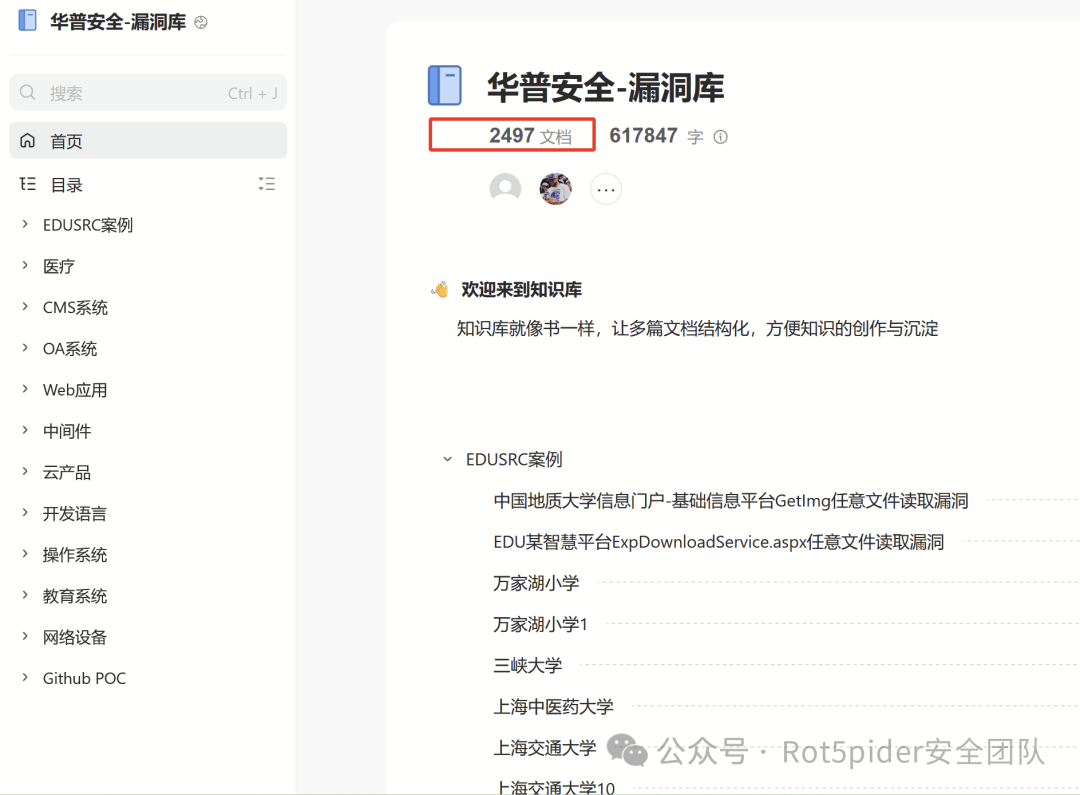Click the table-of-contents icon beside 目录
Image resolution: width=1080 pixels, height=795 pixels.
28,184
